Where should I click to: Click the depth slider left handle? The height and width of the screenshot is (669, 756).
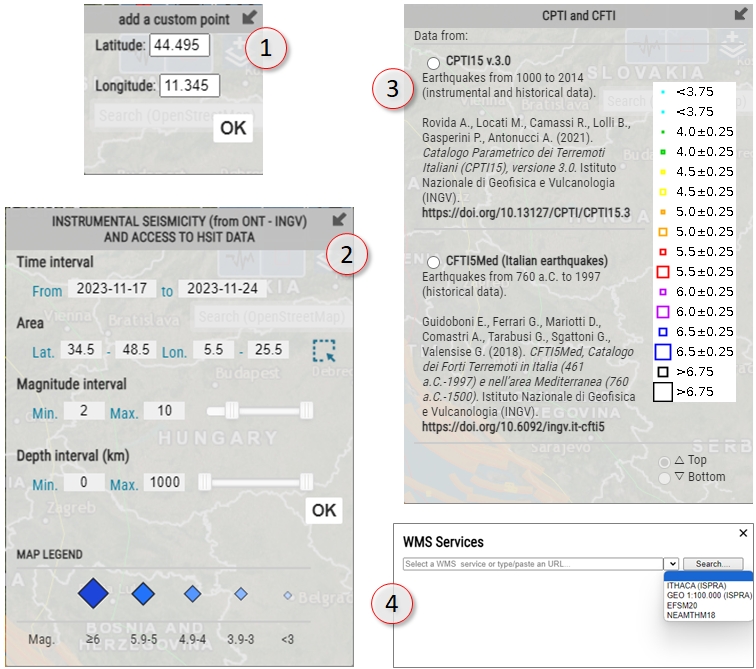[x=205, y=482]
